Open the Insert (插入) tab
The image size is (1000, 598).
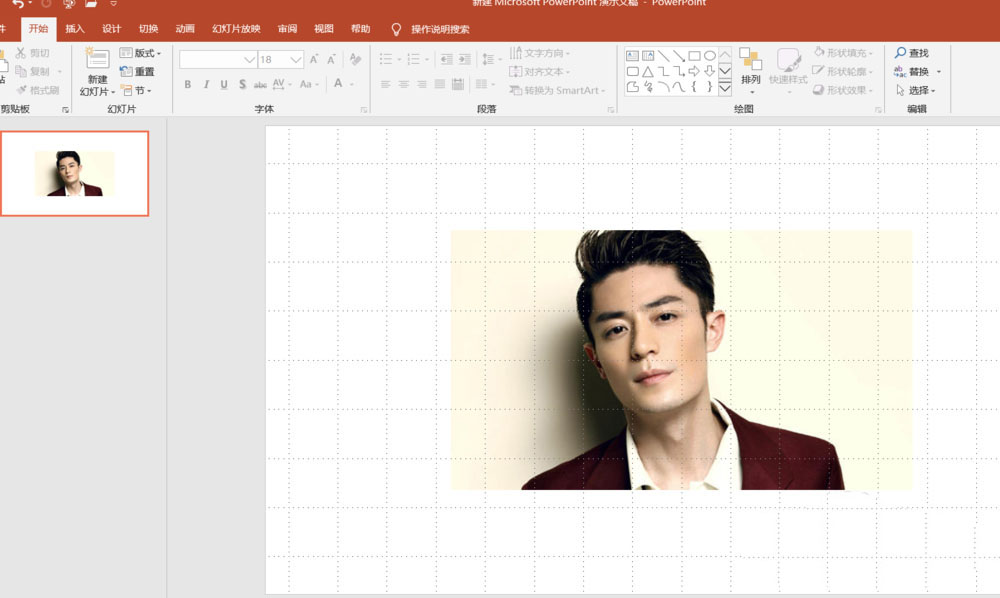click(x=75, y=29)
